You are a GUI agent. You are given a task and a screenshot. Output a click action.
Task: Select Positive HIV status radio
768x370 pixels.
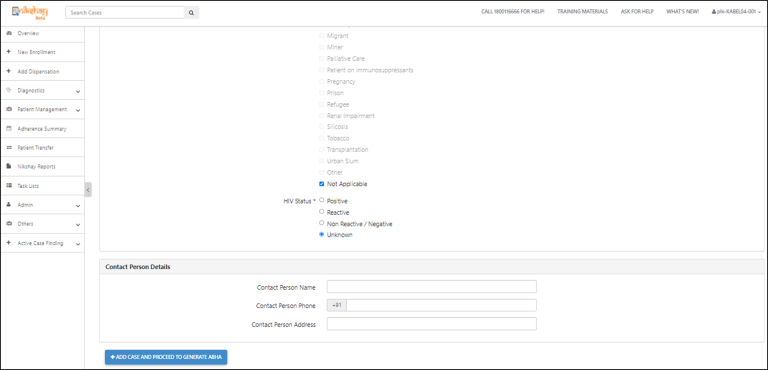click(321, 200)
